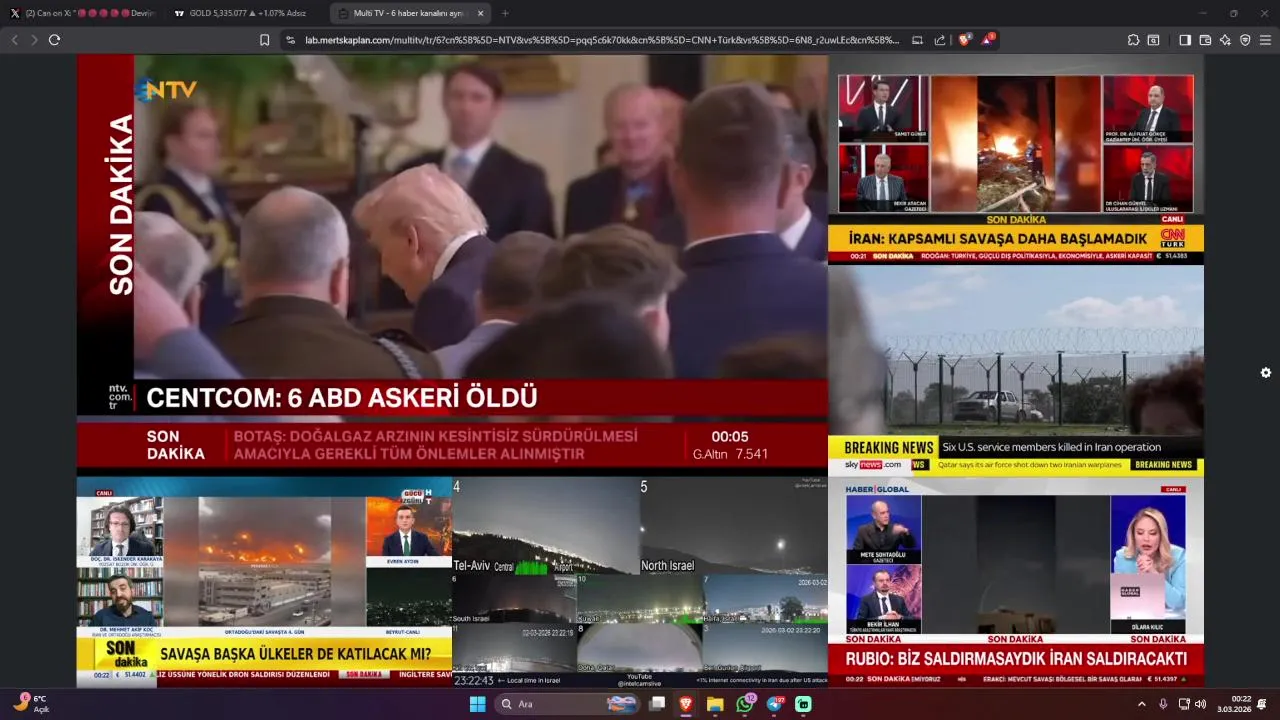Open the reading list icon in browser toolbar

1153,40
